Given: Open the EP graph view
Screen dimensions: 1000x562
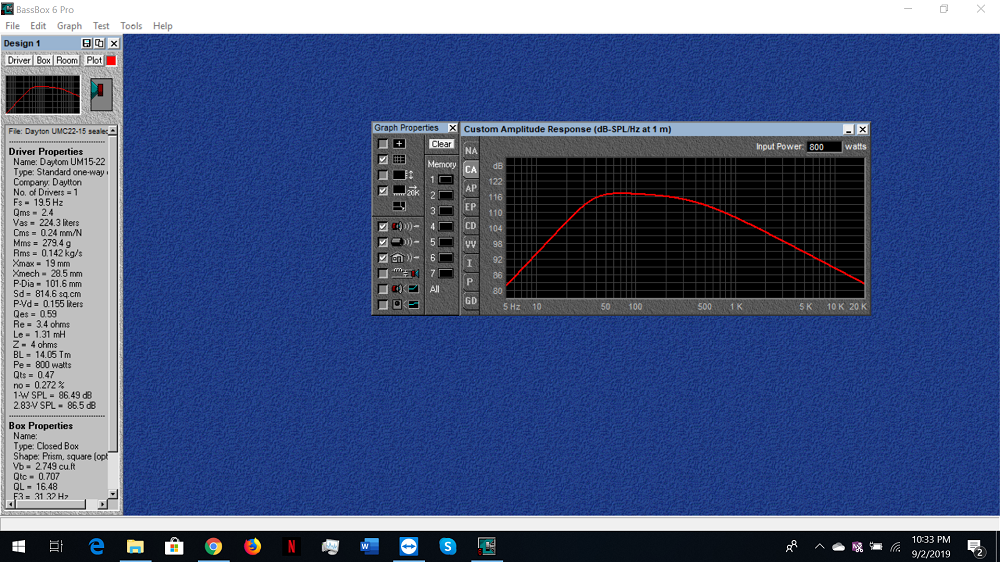Looking at the screenshot, I should pyautogui.click(x=470, y=207).
